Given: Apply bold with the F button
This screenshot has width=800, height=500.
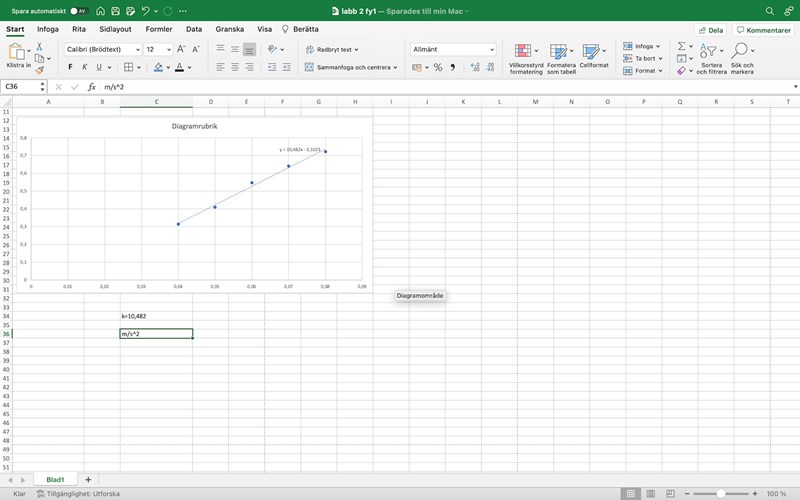Looking at the screenshot, I should [70, 67].
